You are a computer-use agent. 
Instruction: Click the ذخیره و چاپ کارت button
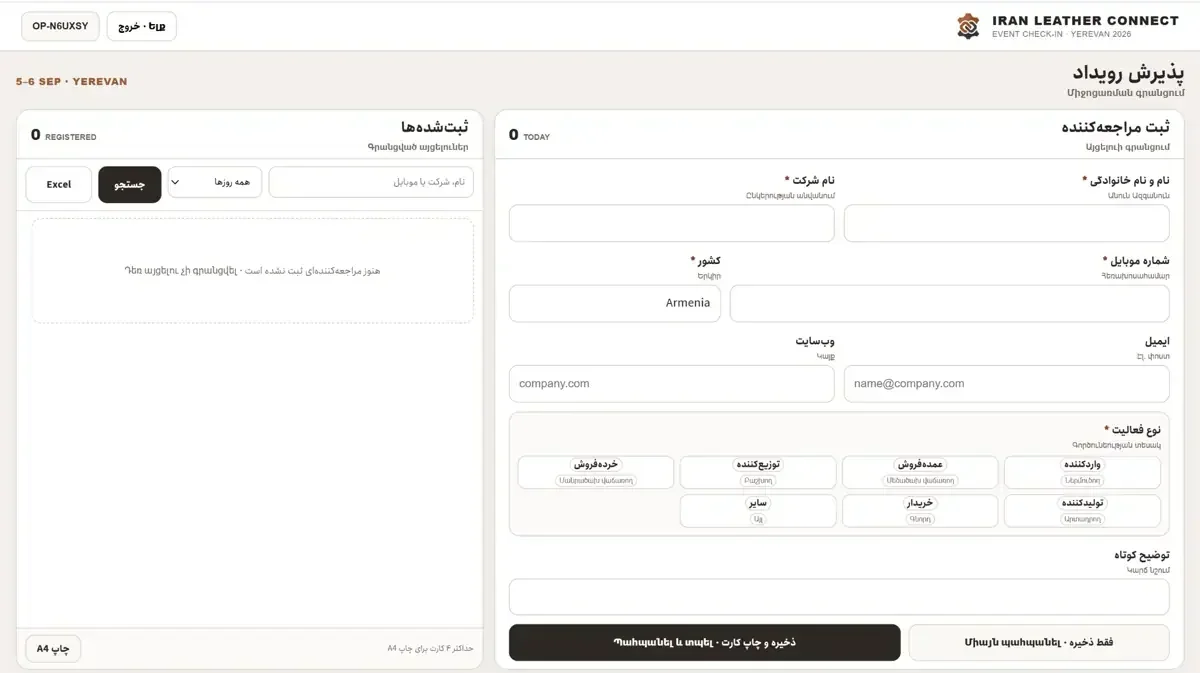click(704, 642)
